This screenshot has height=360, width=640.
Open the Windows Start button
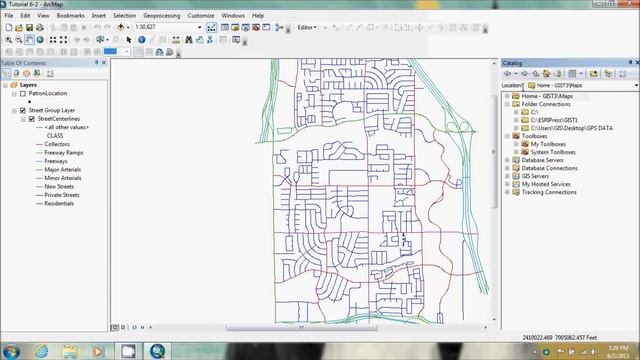point(11,351)
